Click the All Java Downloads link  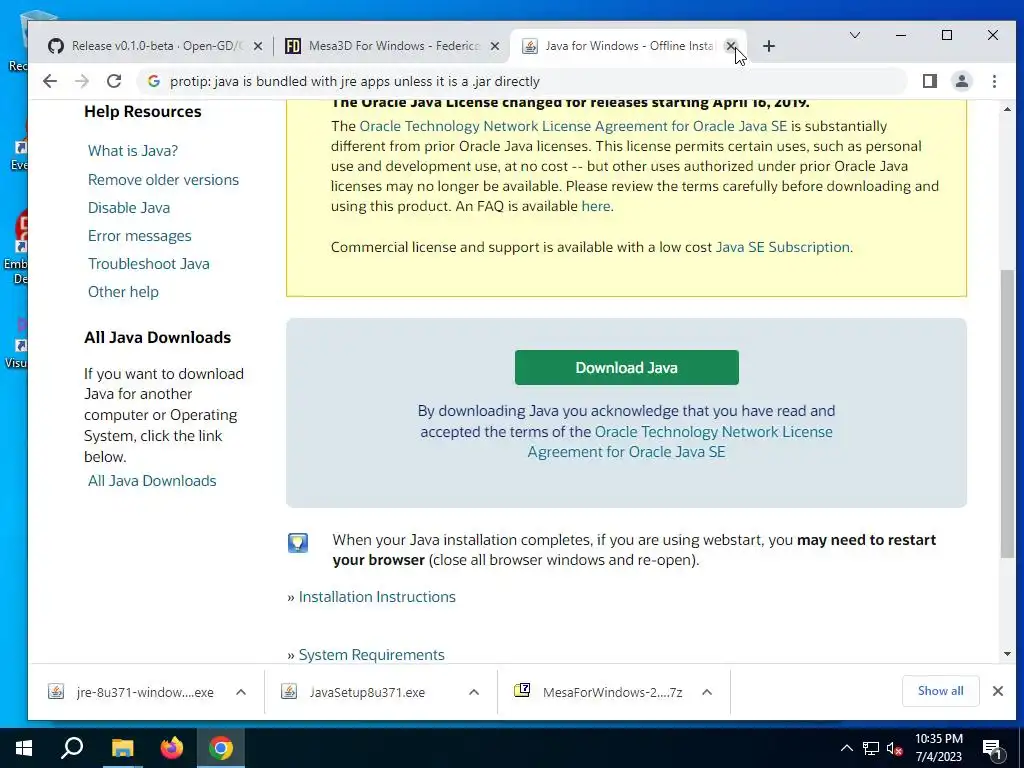(x=152, y=481)
